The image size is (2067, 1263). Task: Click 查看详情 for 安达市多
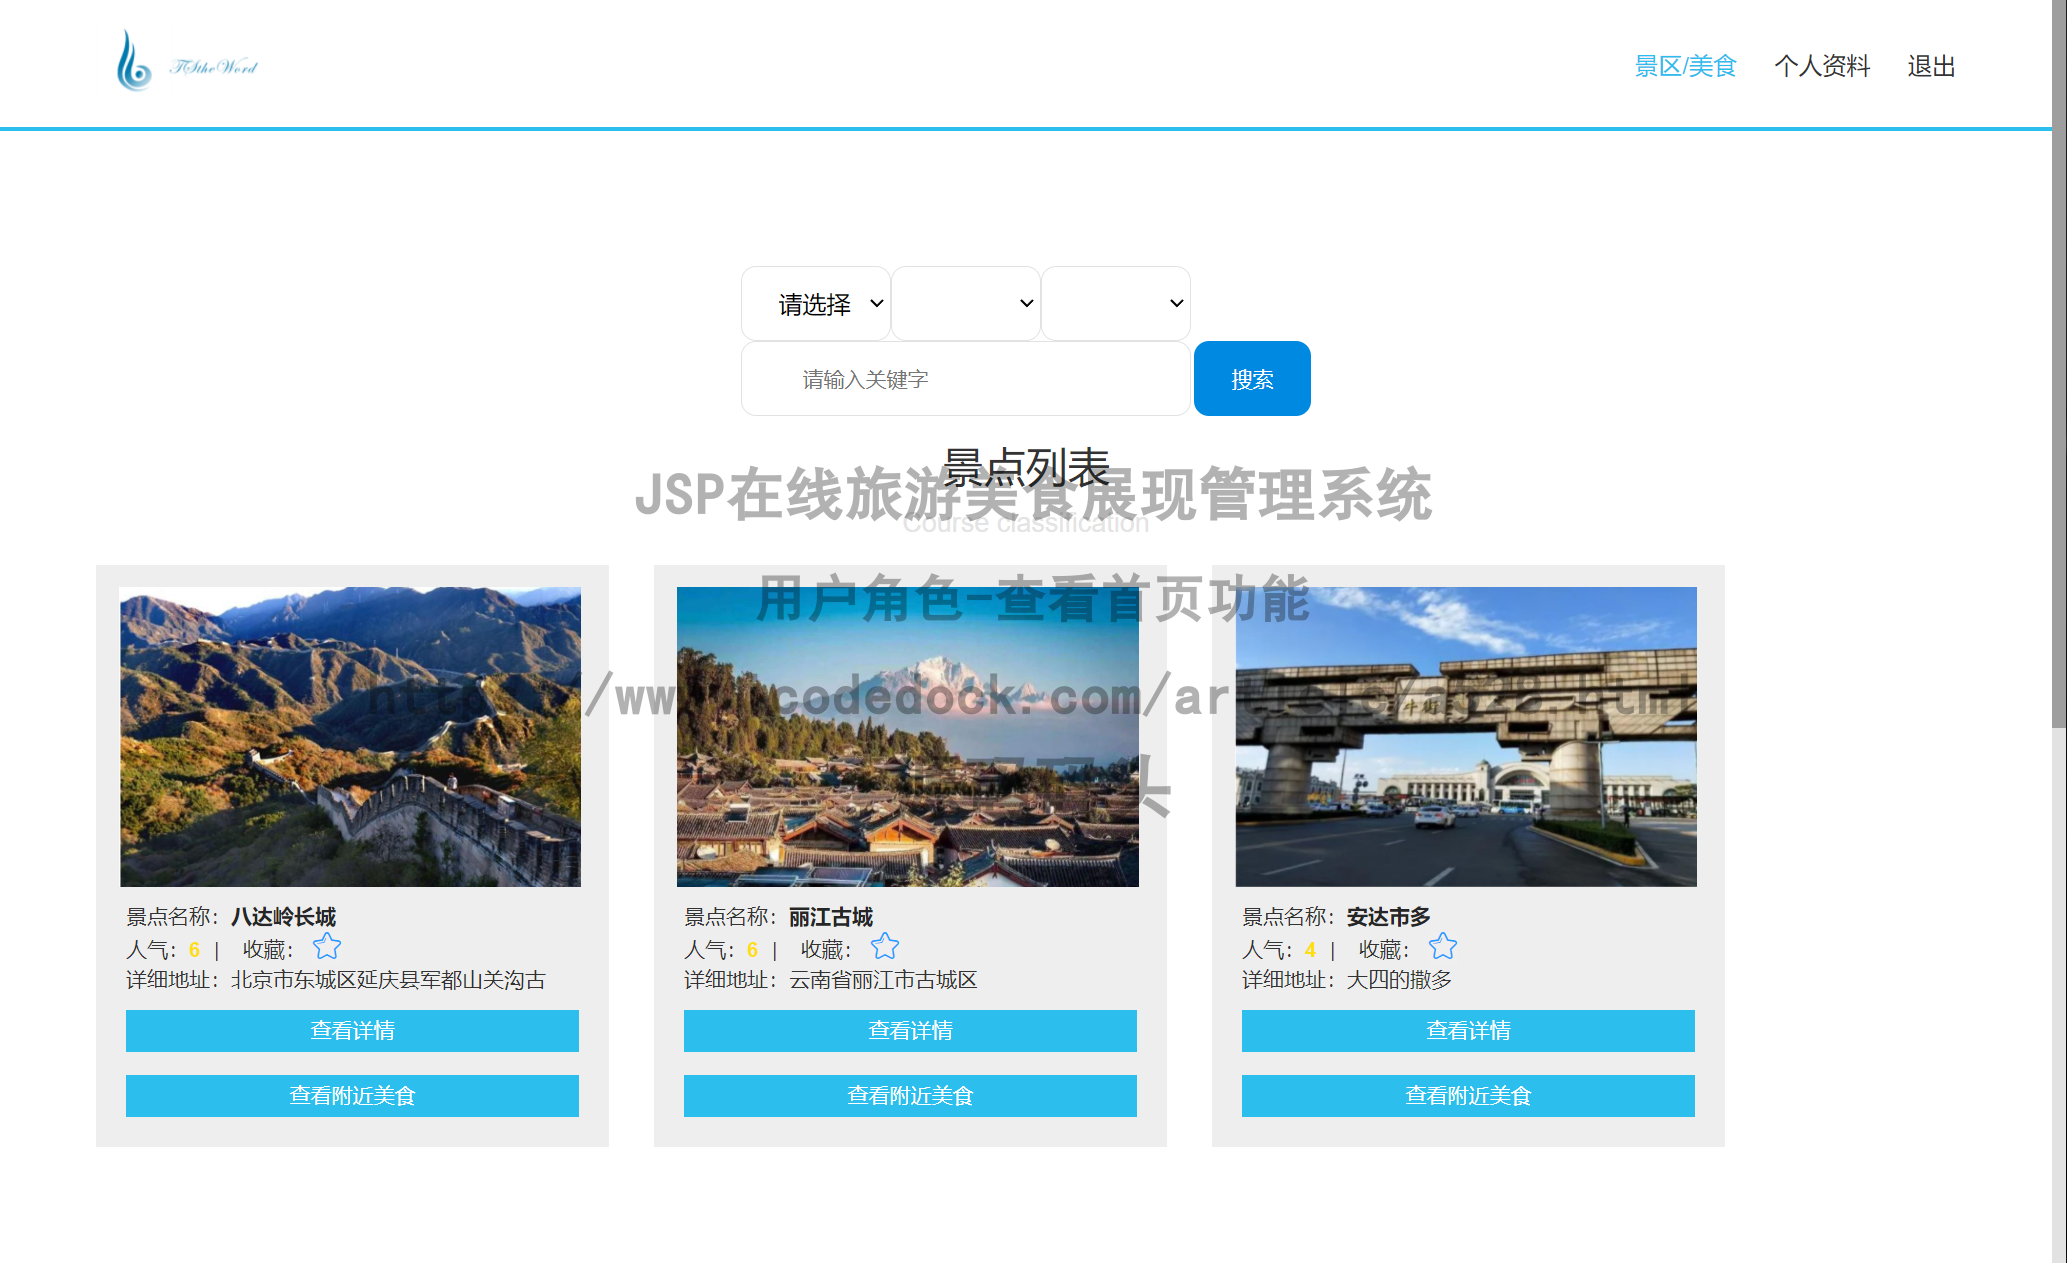1467,1031
